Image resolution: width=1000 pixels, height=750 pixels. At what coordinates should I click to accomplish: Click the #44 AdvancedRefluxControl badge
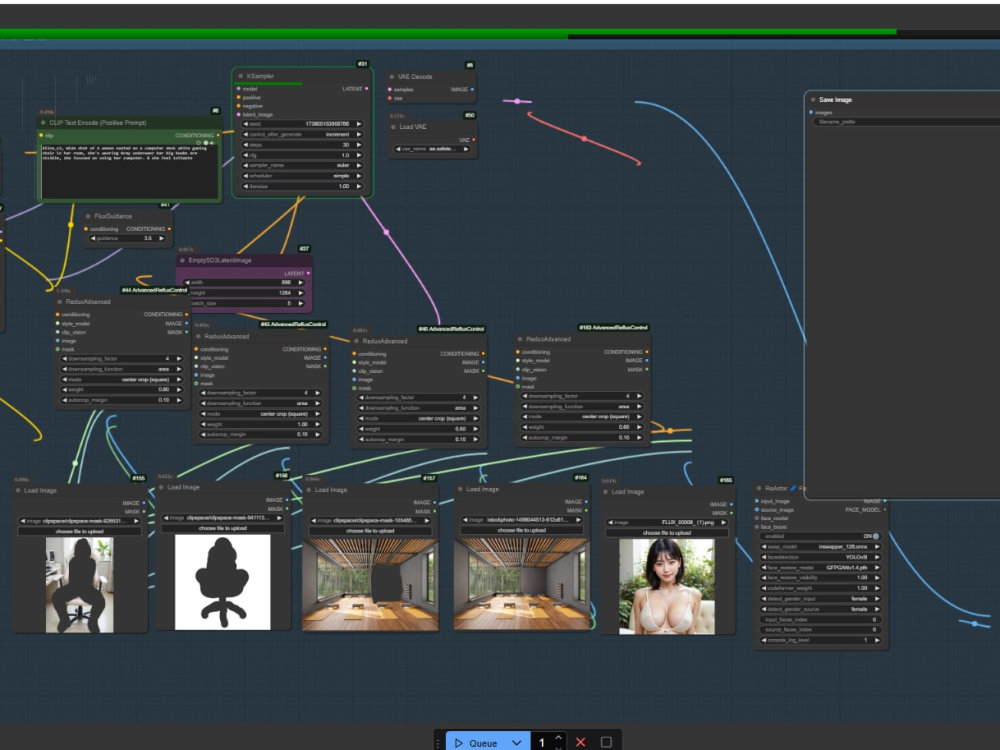pos(155,290)
